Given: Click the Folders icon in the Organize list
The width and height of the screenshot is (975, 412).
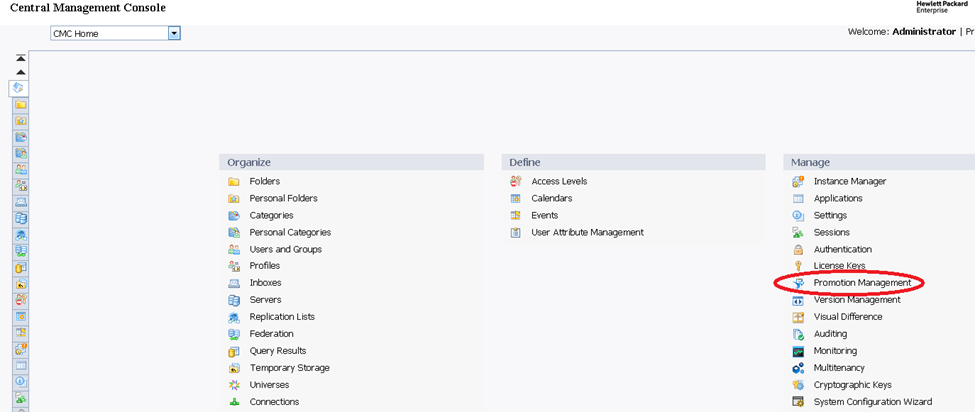Looking at the screenshot, I should pos(234,182).
